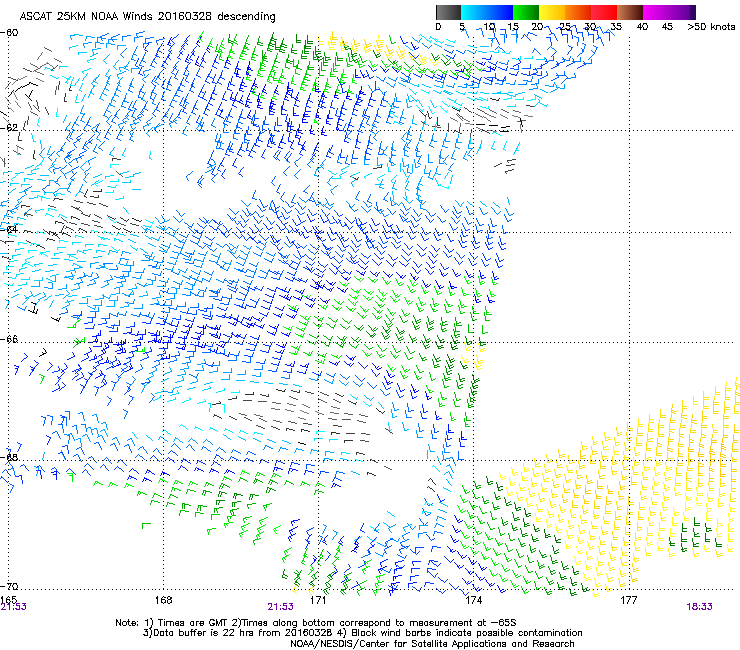The image size is (740, 650).
Task: Select the -60 latitude axis label
Action: [9, 33]
